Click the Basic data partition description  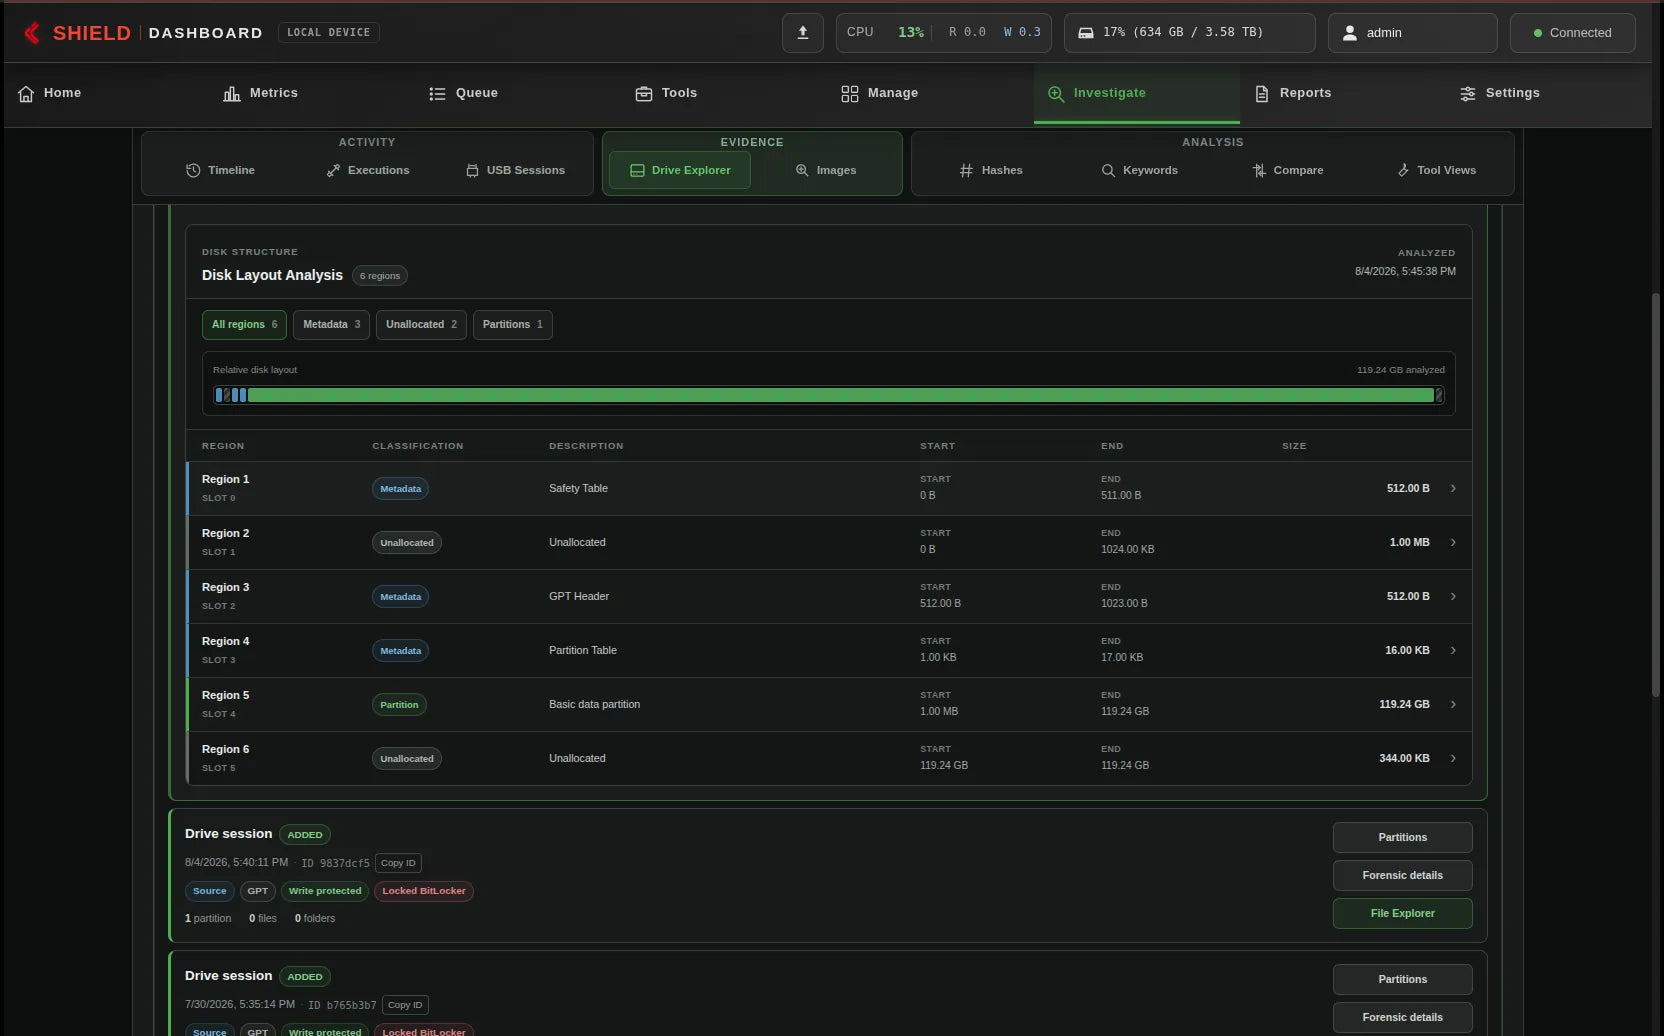(594, 705)
